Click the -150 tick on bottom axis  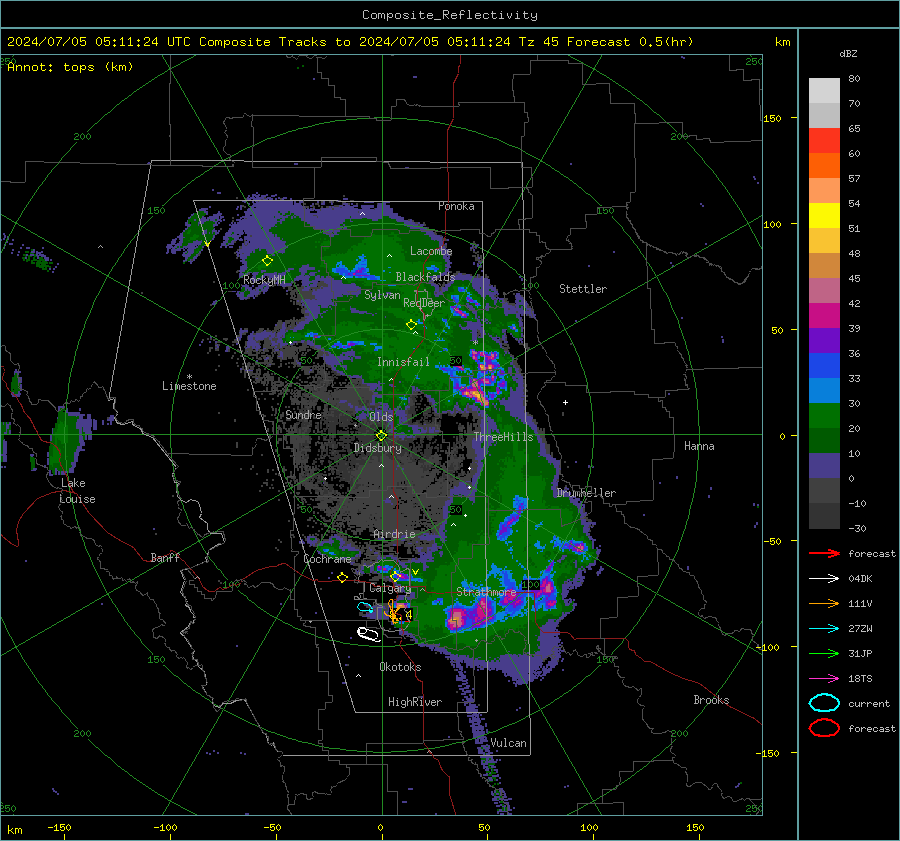[59, 827]
